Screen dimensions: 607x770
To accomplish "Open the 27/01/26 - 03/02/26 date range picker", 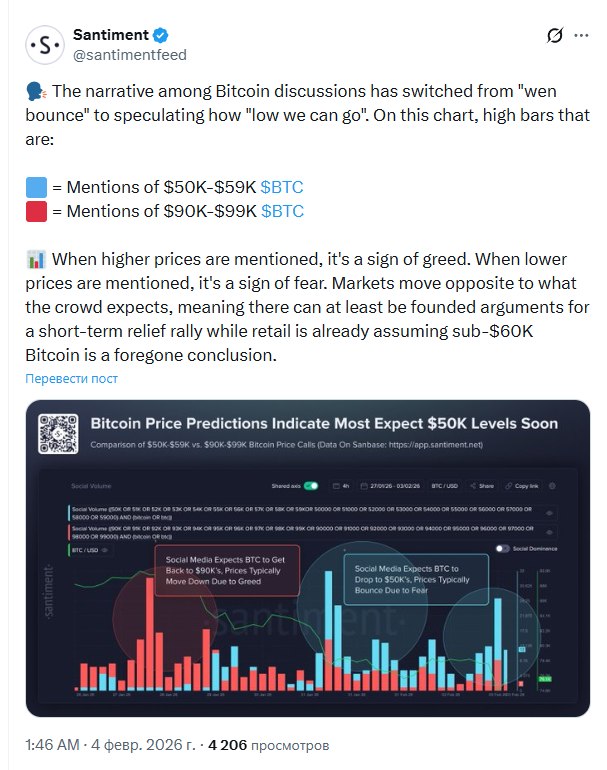I will click(x=391, y=486).
